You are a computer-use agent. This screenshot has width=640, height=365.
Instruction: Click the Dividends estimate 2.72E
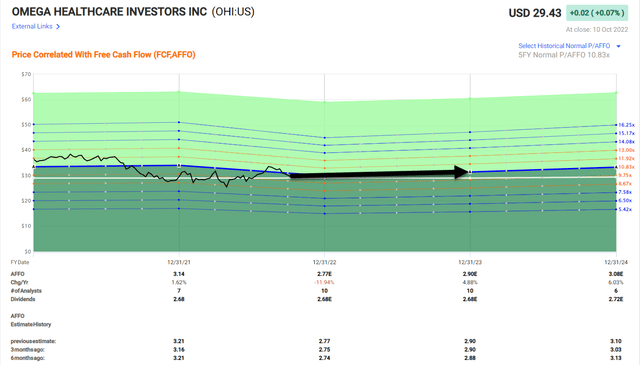pyautogui.click(x=616, y=299)
